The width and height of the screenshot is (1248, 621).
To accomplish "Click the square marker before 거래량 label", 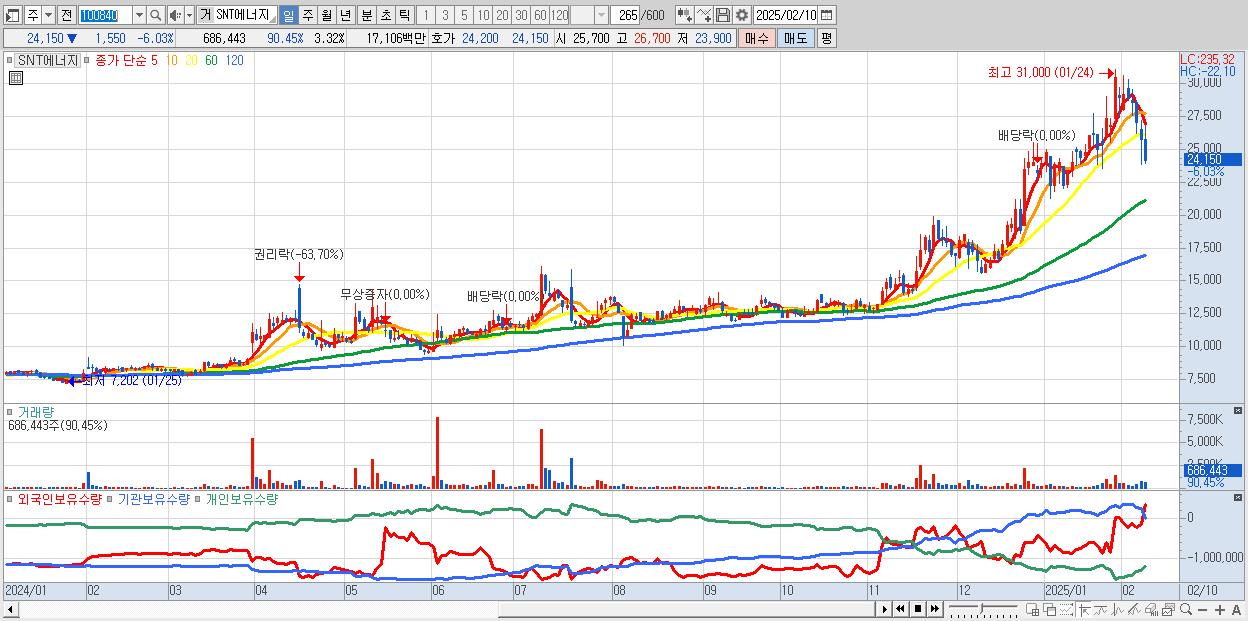I will 11,412.
